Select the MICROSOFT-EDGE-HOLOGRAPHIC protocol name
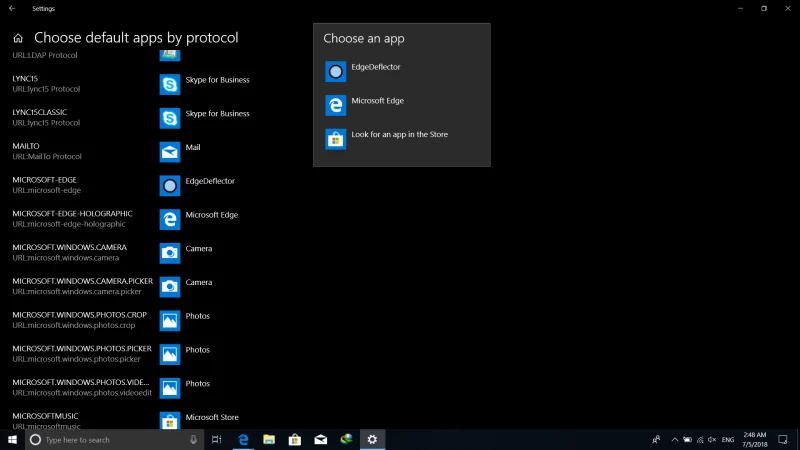800x450 pixels. pyautogui.click(x=72, y=213)
